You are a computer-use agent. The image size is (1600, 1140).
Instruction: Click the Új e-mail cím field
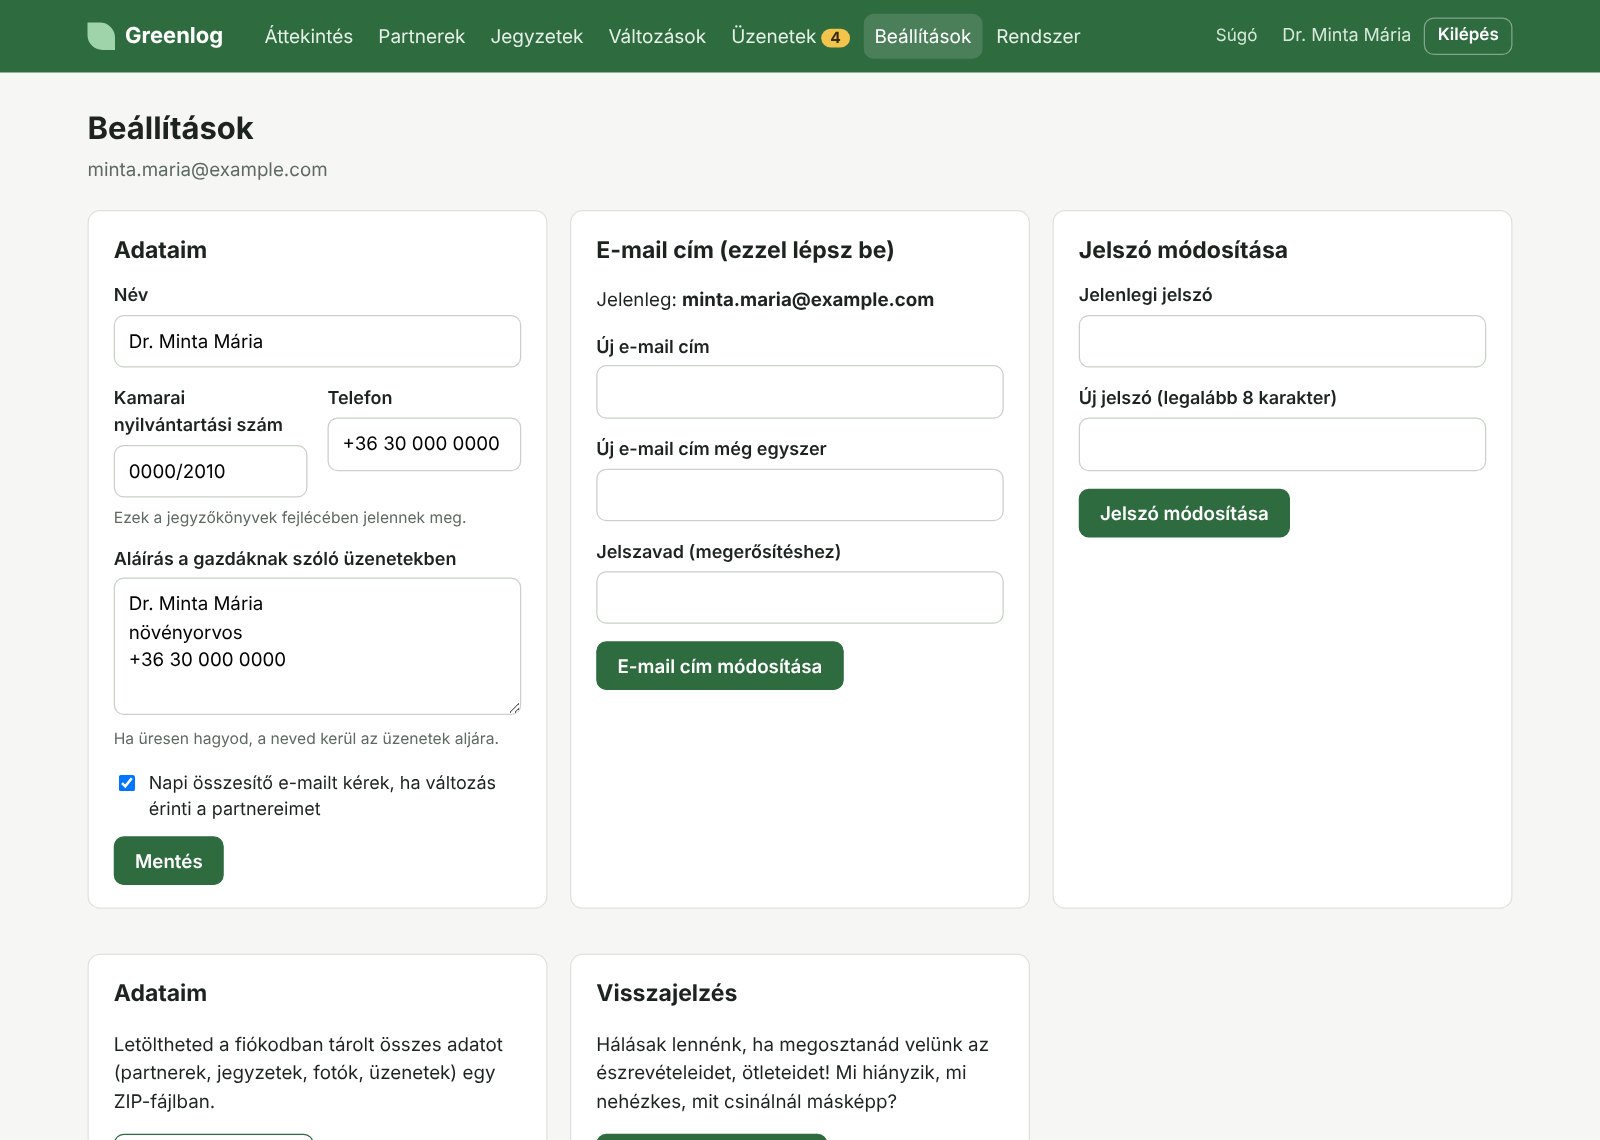[799, 392]
